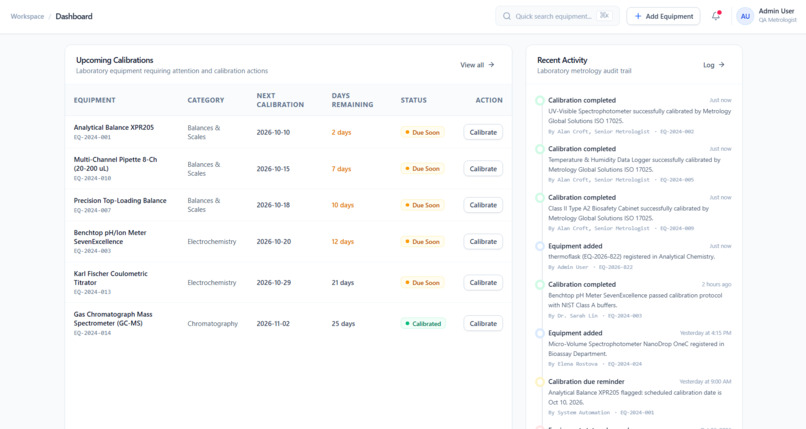Click Analytical Balance XPR205 equipment name
The image size is (806, 429).
click(x=114, y=127)
